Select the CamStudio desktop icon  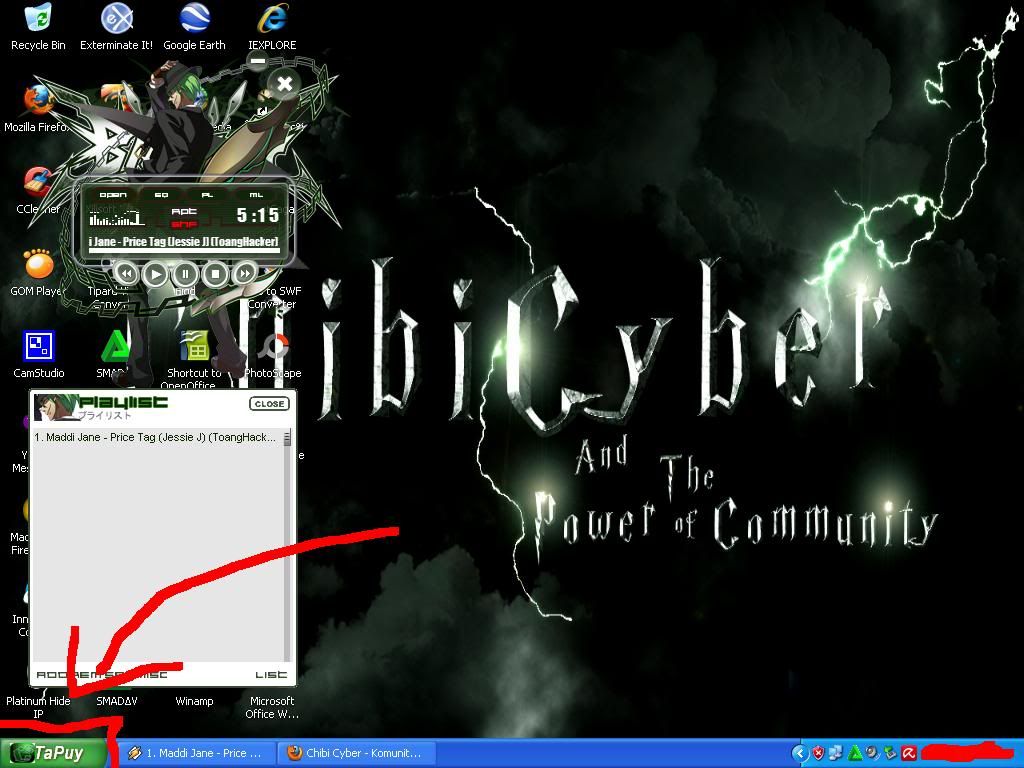39,355
